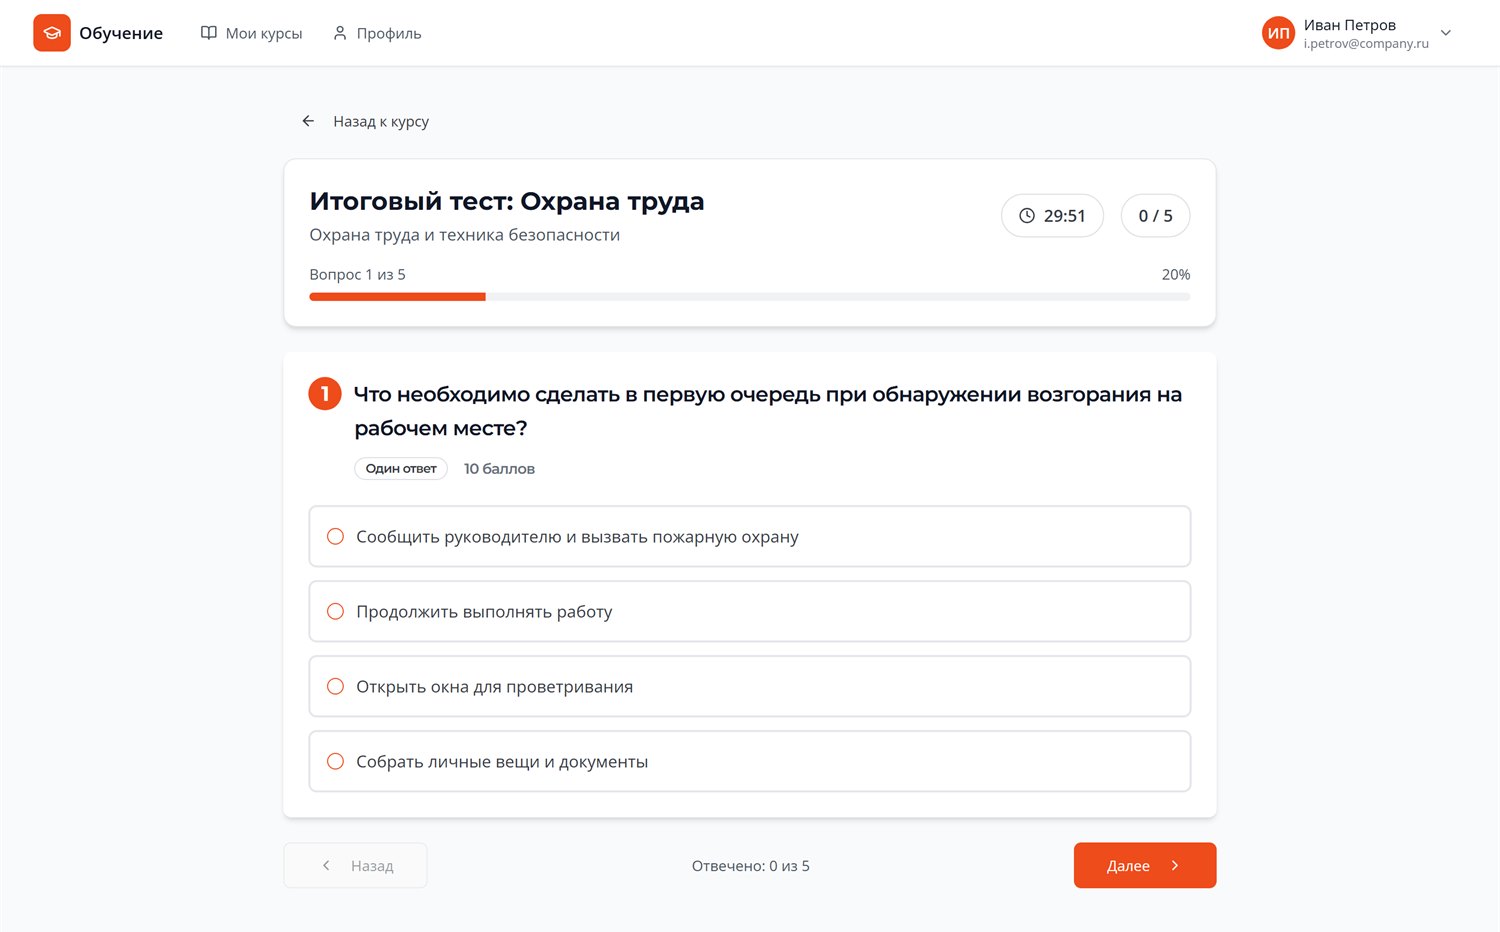Expand the user account dropdown chevron

pos(1446,33)
